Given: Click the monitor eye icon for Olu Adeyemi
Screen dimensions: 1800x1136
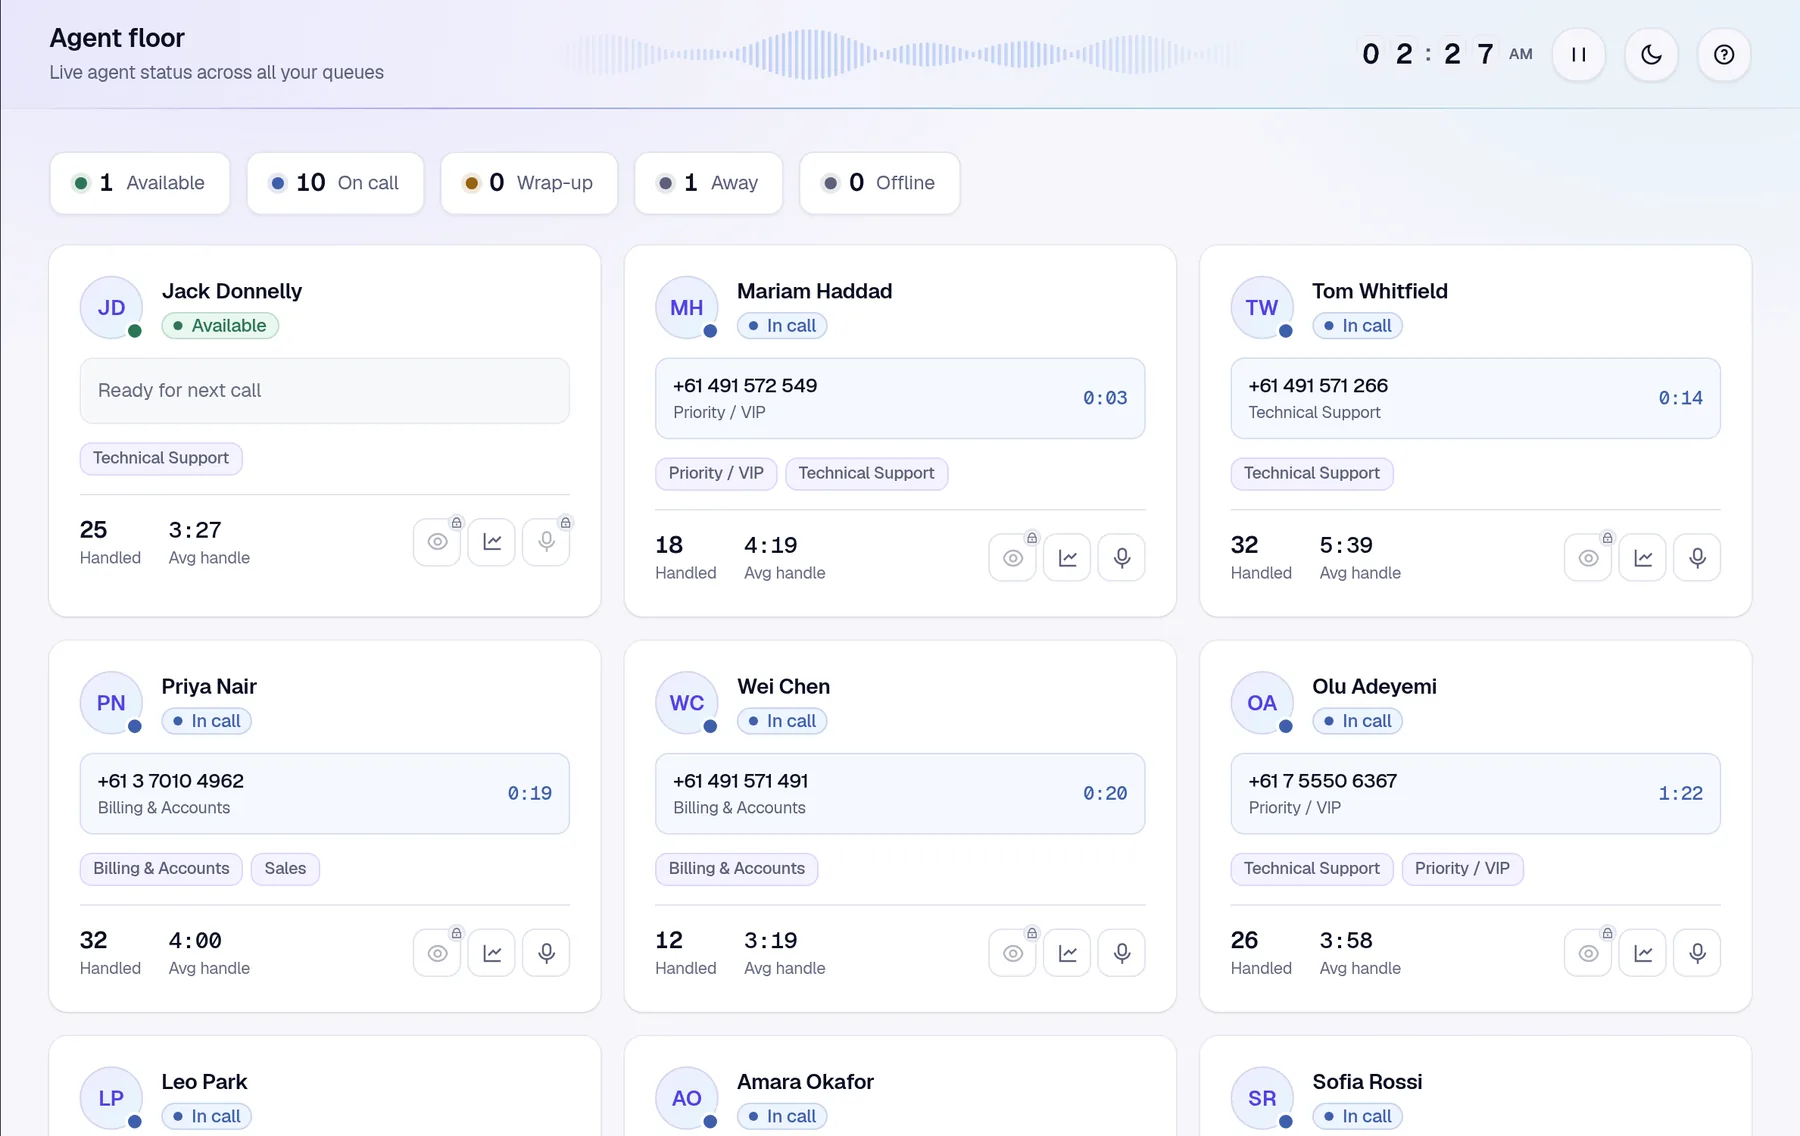Looking at the screenshot, I should [1588, 953].
